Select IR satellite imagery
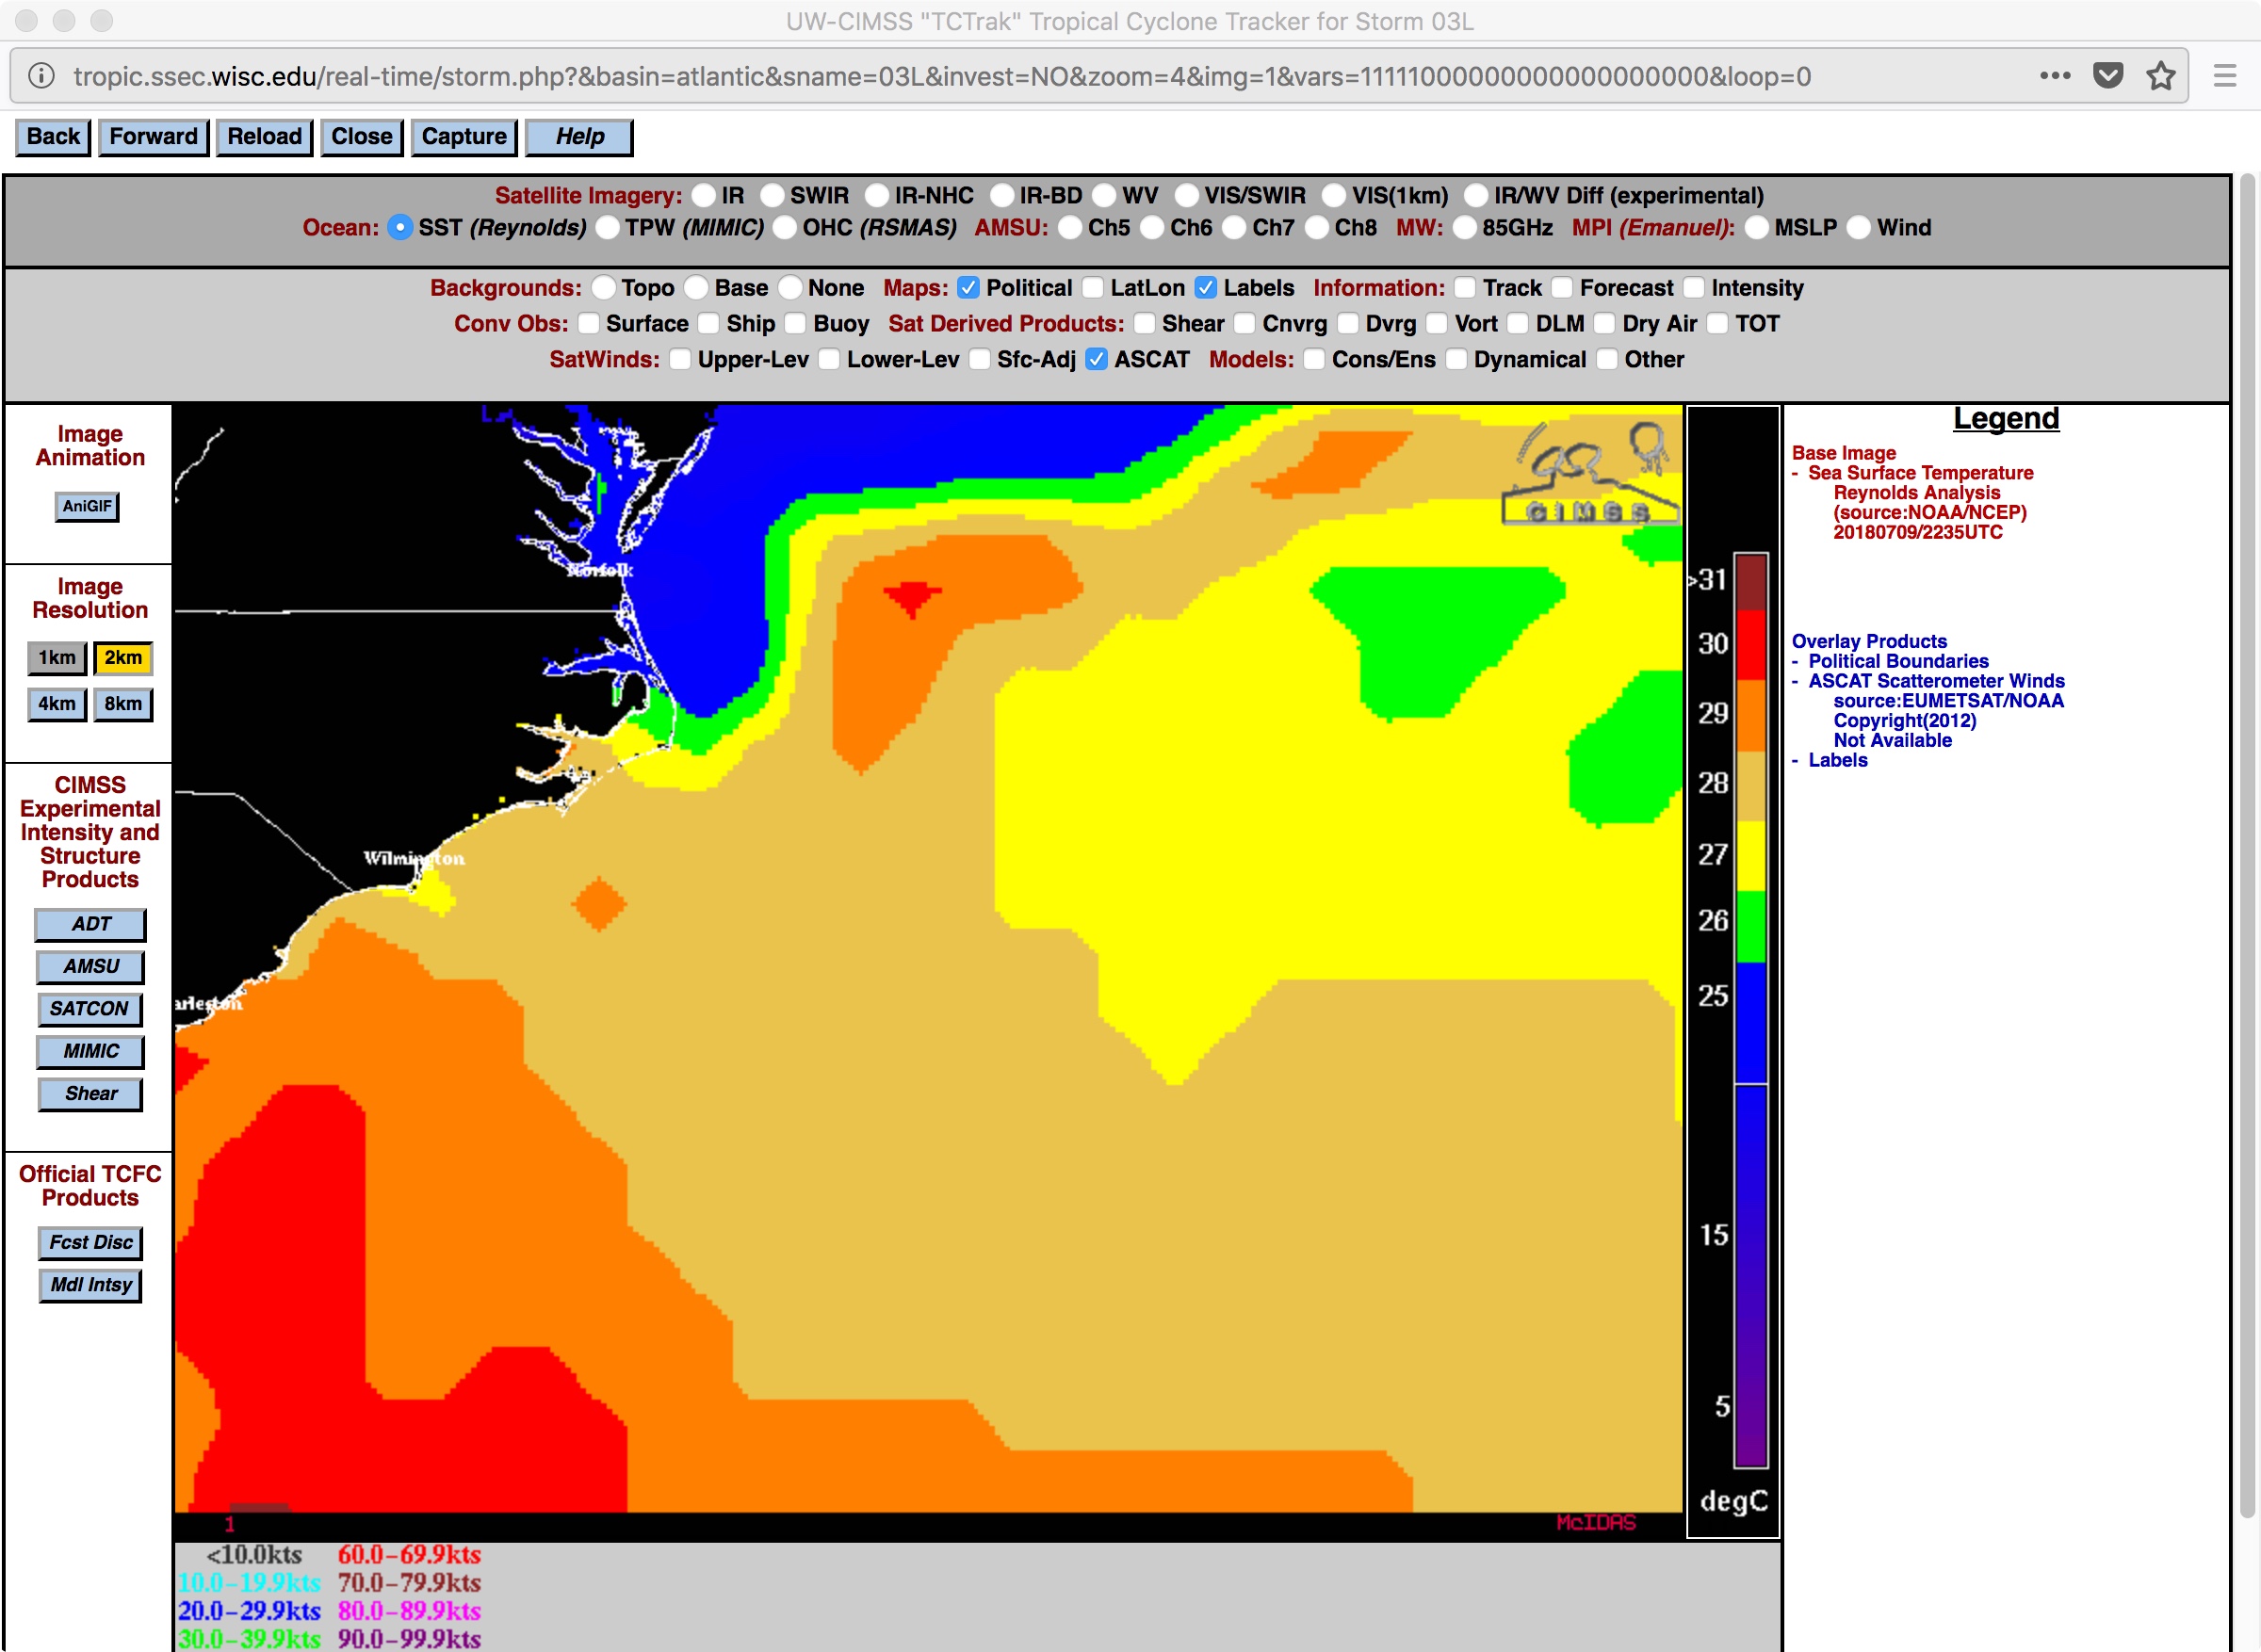The image size is (2261, 1652). [704, 195]
